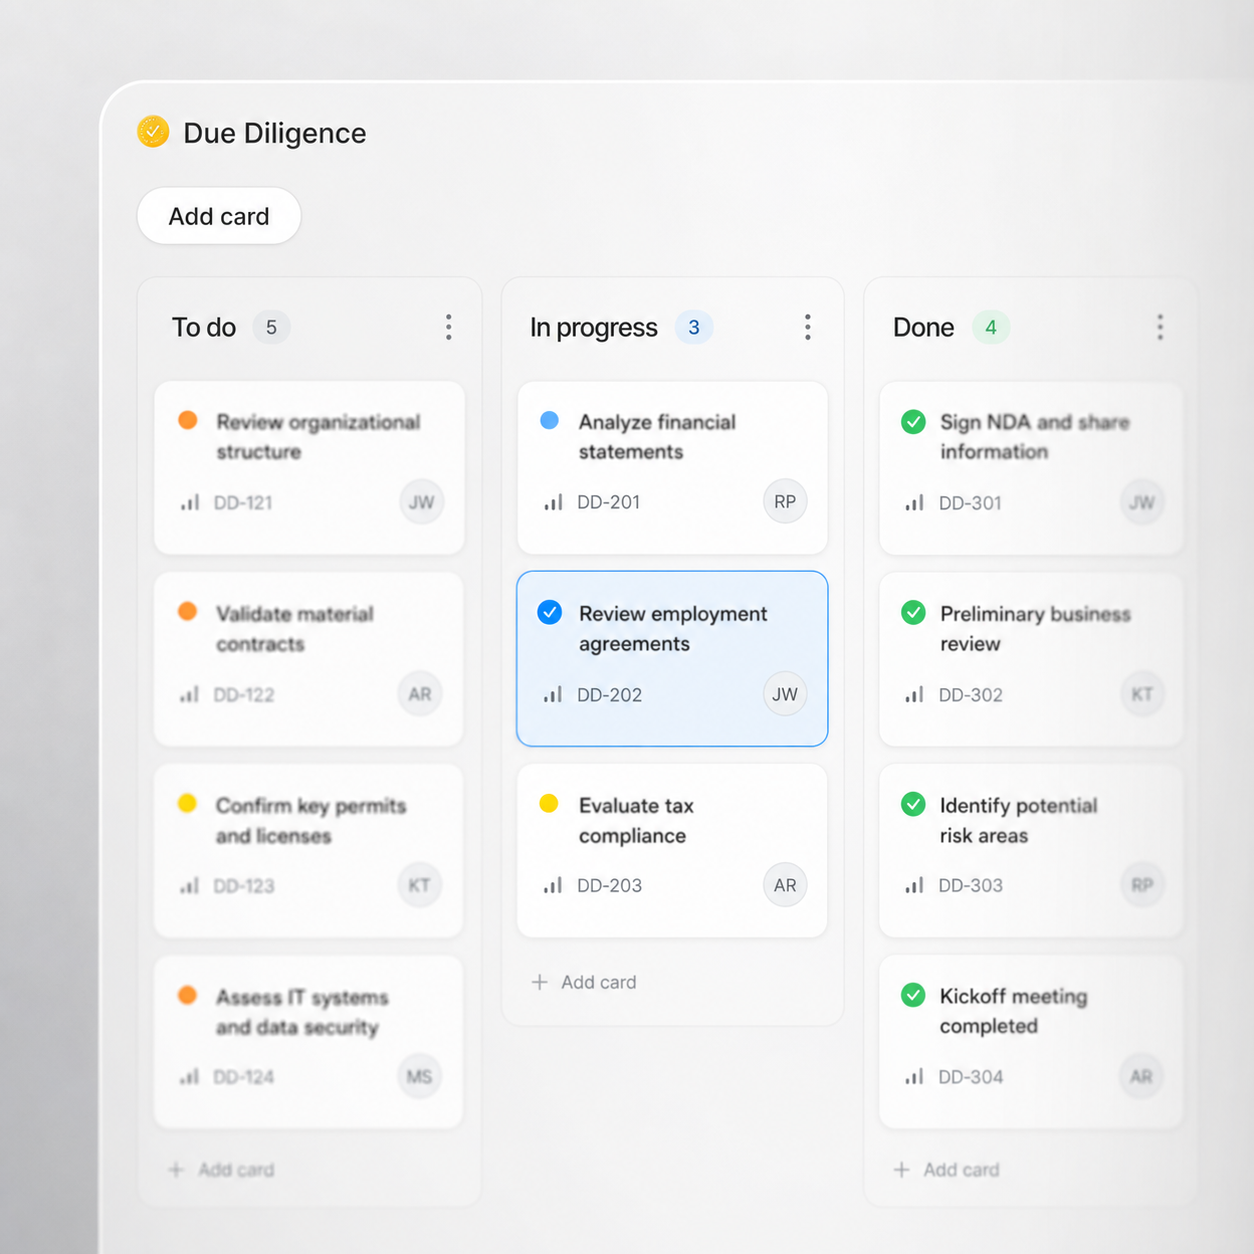
Task: Click JW avatar on the DD-301 card
Action: tap(1142, 502)
